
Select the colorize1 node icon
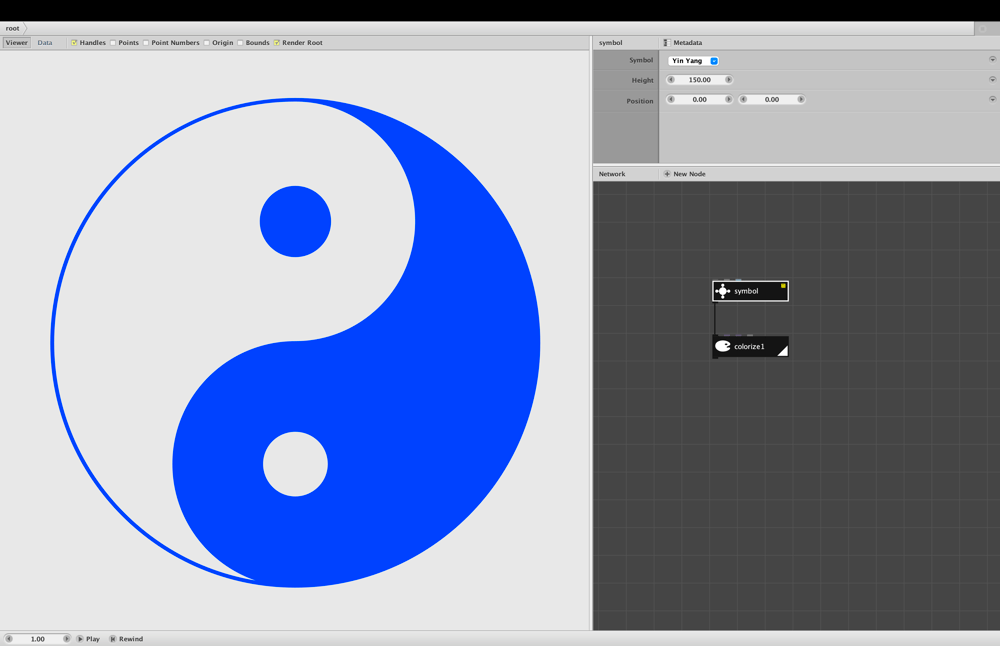[723, 346]
